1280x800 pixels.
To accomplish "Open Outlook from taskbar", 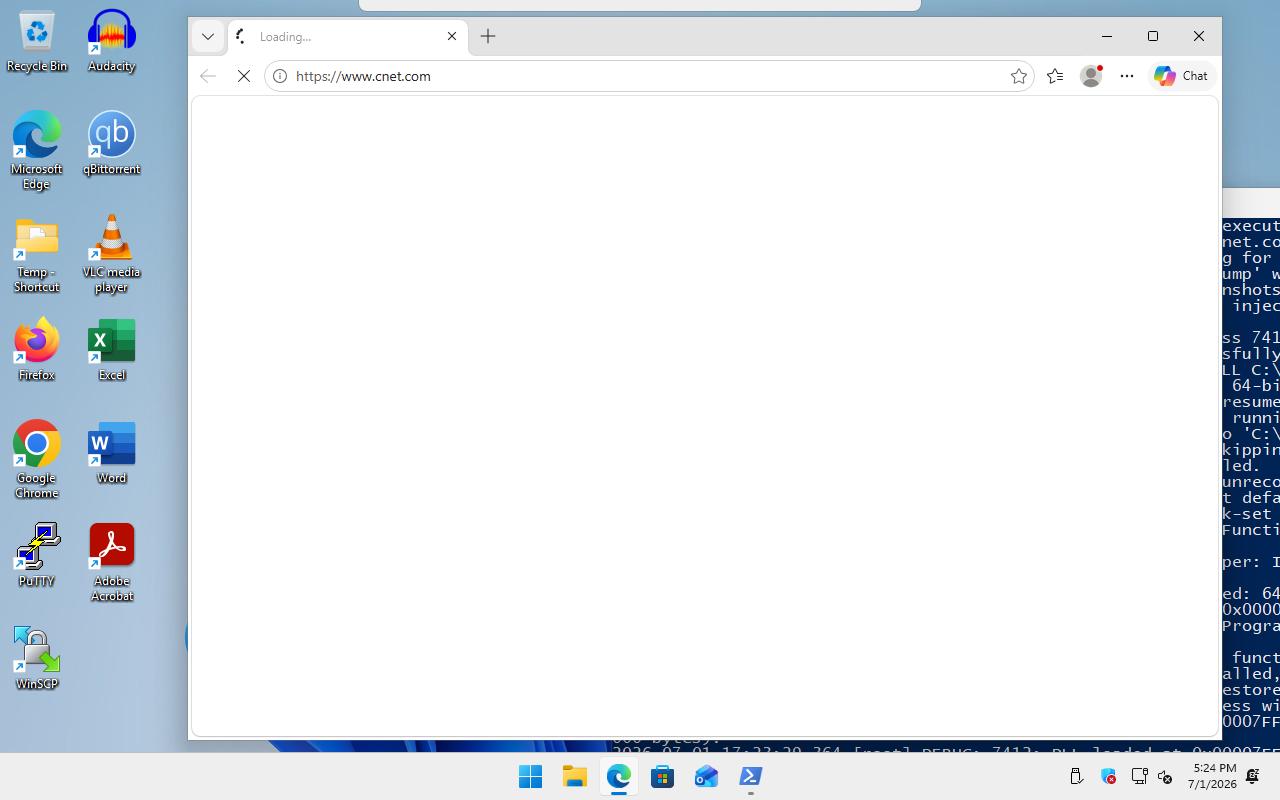I will coord(706,776).
